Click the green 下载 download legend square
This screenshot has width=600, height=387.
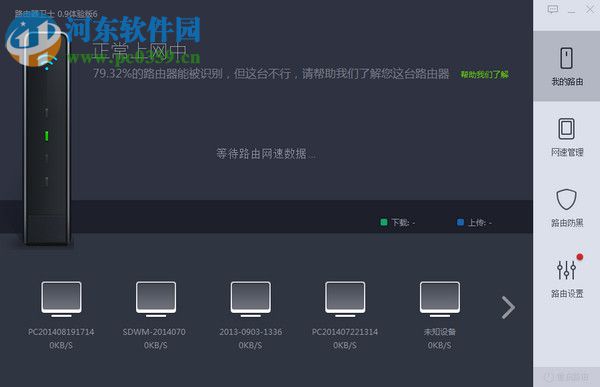[384, 222]
